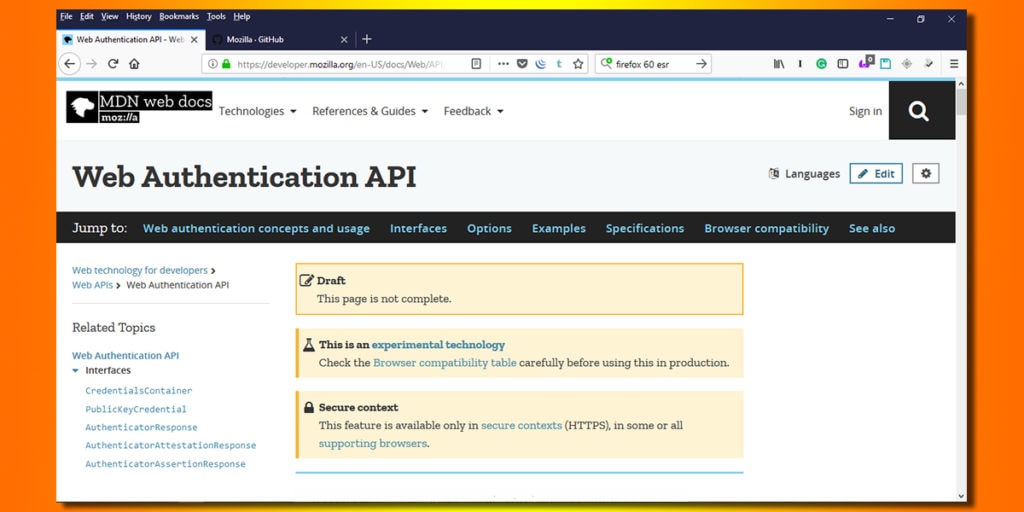Open the Library bookshelf icon

pyautogui.click(x=778, y=64)
